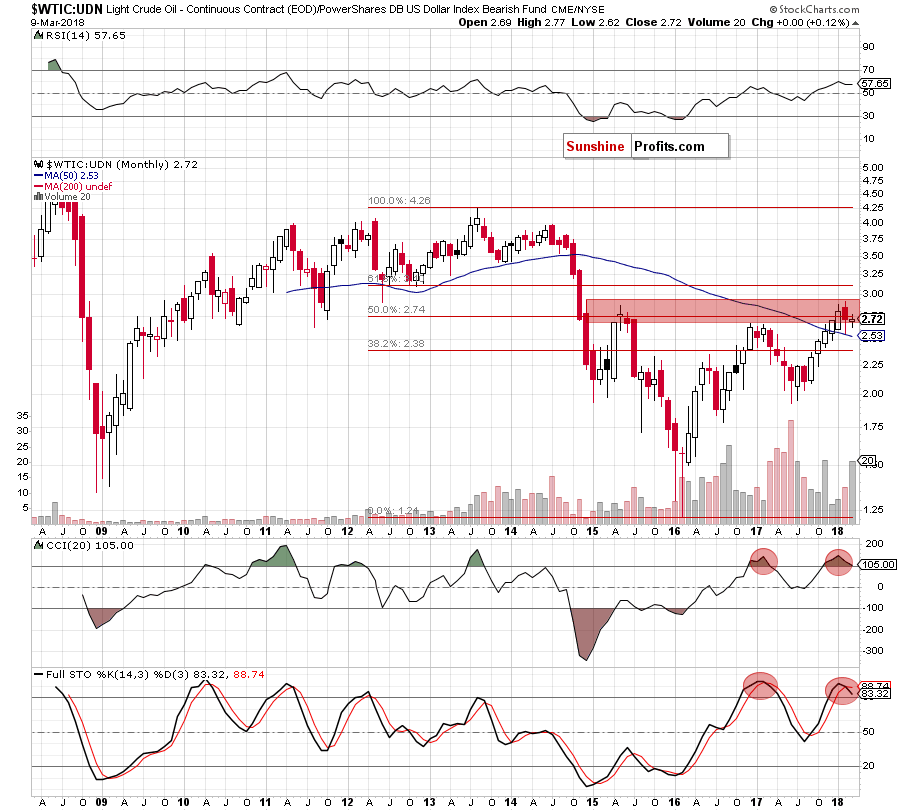Screen dimensions: 900x811
Task: Click the MA(200) undef legend text
Action: [x=78, y=187]
